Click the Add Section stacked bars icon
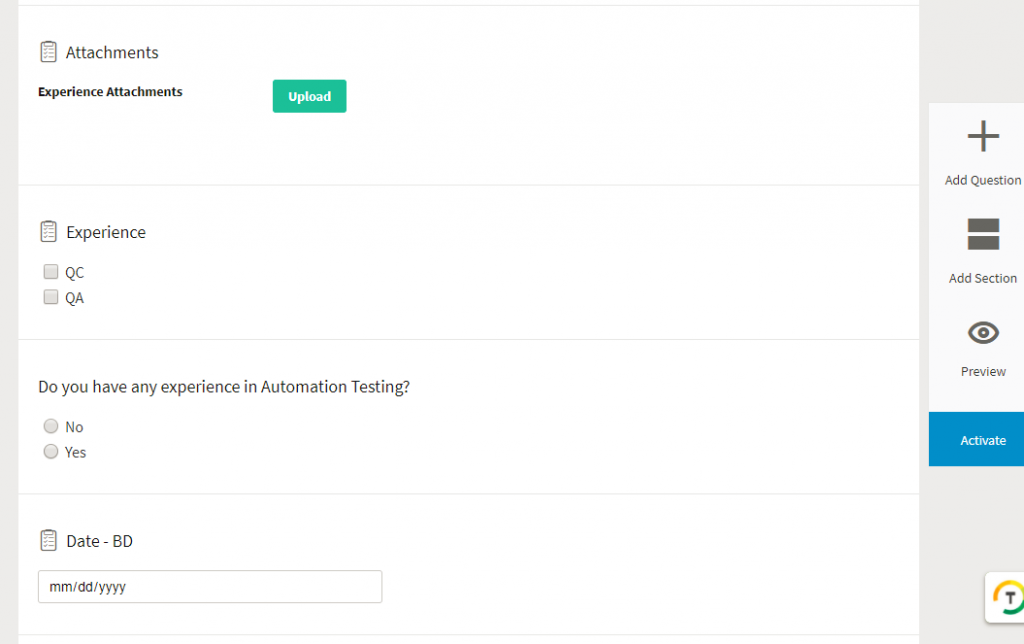The height and width of the screenshot is (644, 1024). click(983, 234)
